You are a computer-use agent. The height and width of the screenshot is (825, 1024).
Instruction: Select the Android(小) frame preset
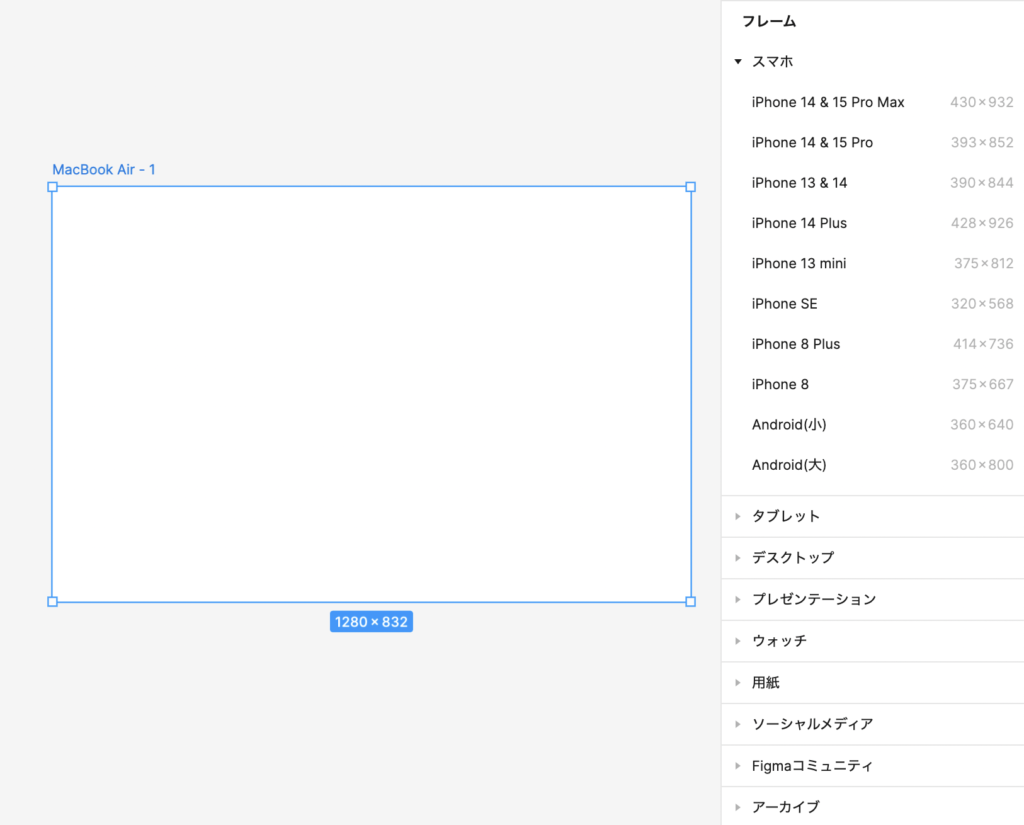(x=789, y=425)
